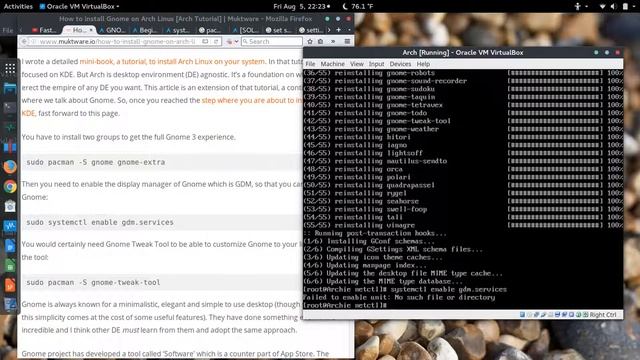Open the system monitor icon in the dock
640x360 pixels.
pyautogui.click(x=10, y=127)
